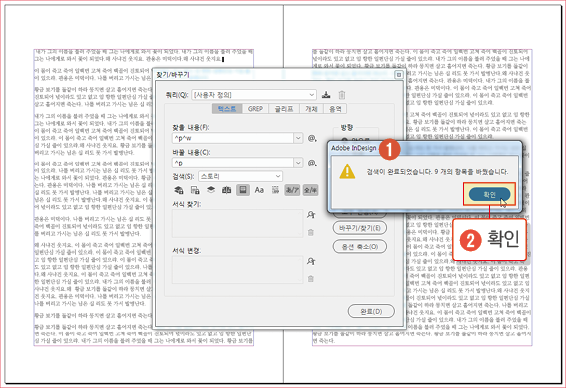Click the 완료(D) button

(x=371, y=311)
